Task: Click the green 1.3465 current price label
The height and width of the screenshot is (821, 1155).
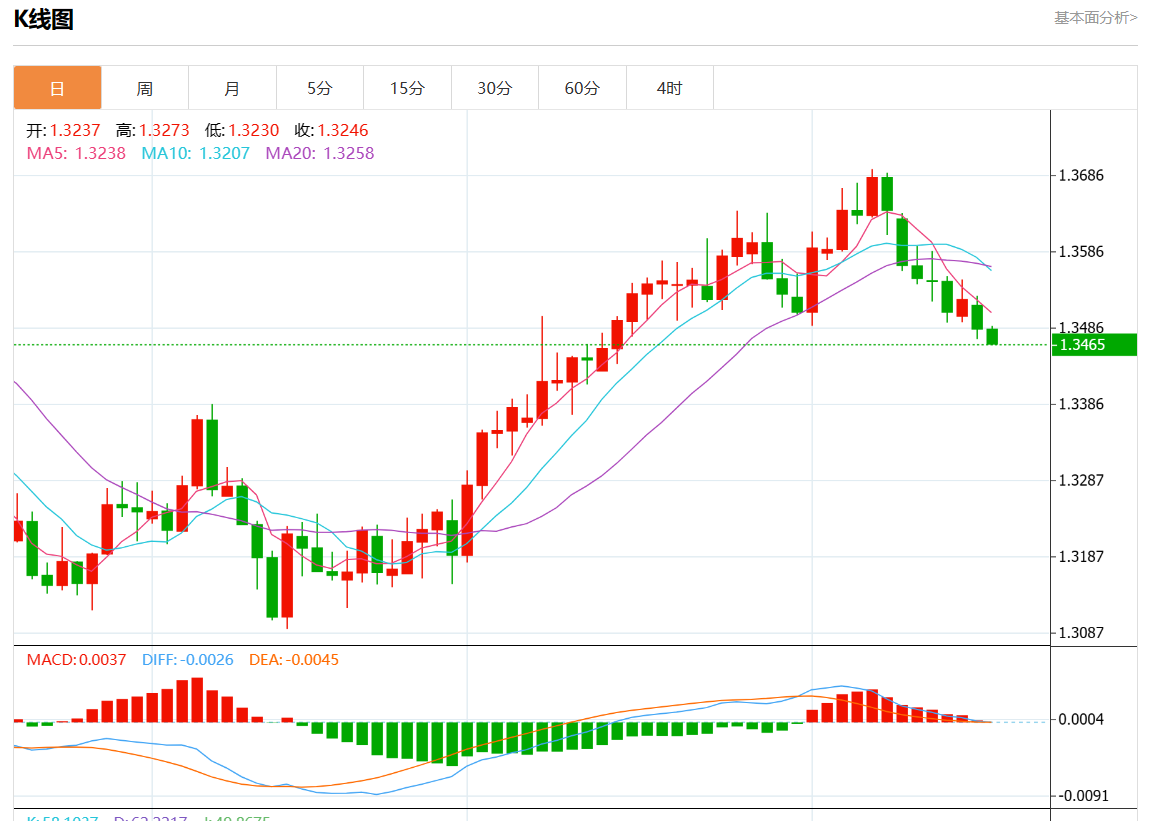Action: click(1094, 345)
